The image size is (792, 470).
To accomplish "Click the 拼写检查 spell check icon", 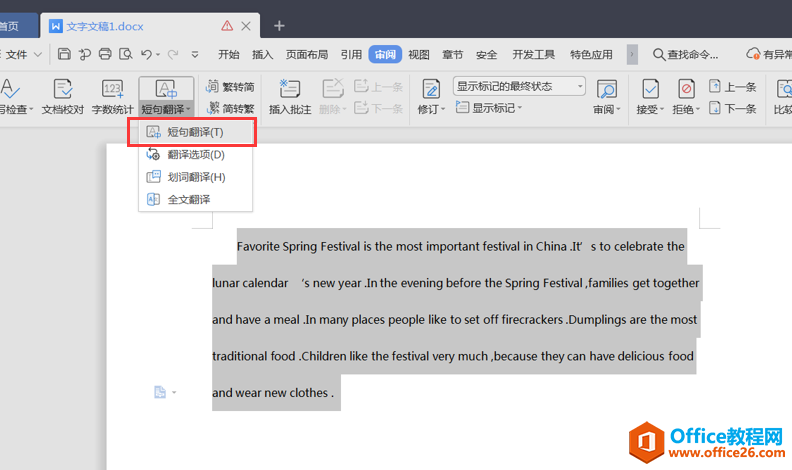I will (10, 90).
